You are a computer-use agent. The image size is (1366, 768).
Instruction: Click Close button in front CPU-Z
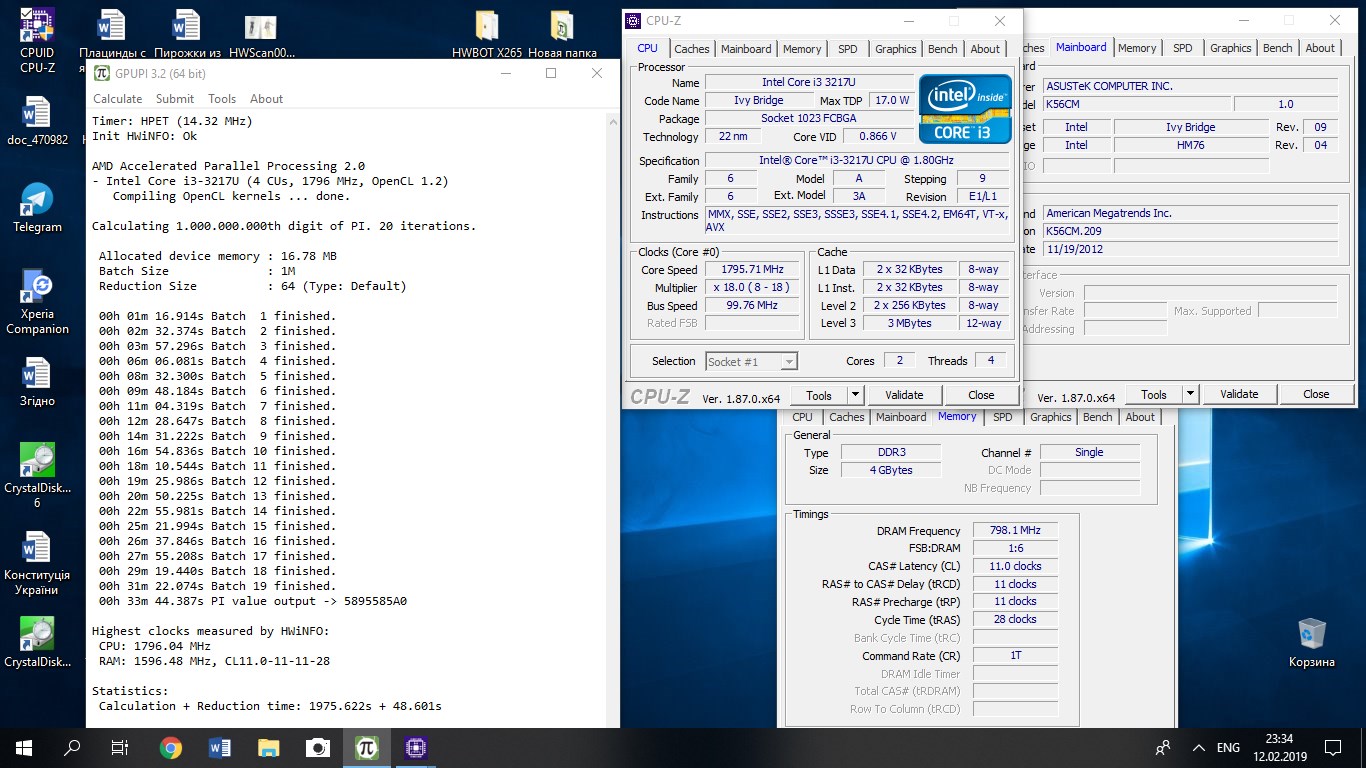[x=981, y=395]
